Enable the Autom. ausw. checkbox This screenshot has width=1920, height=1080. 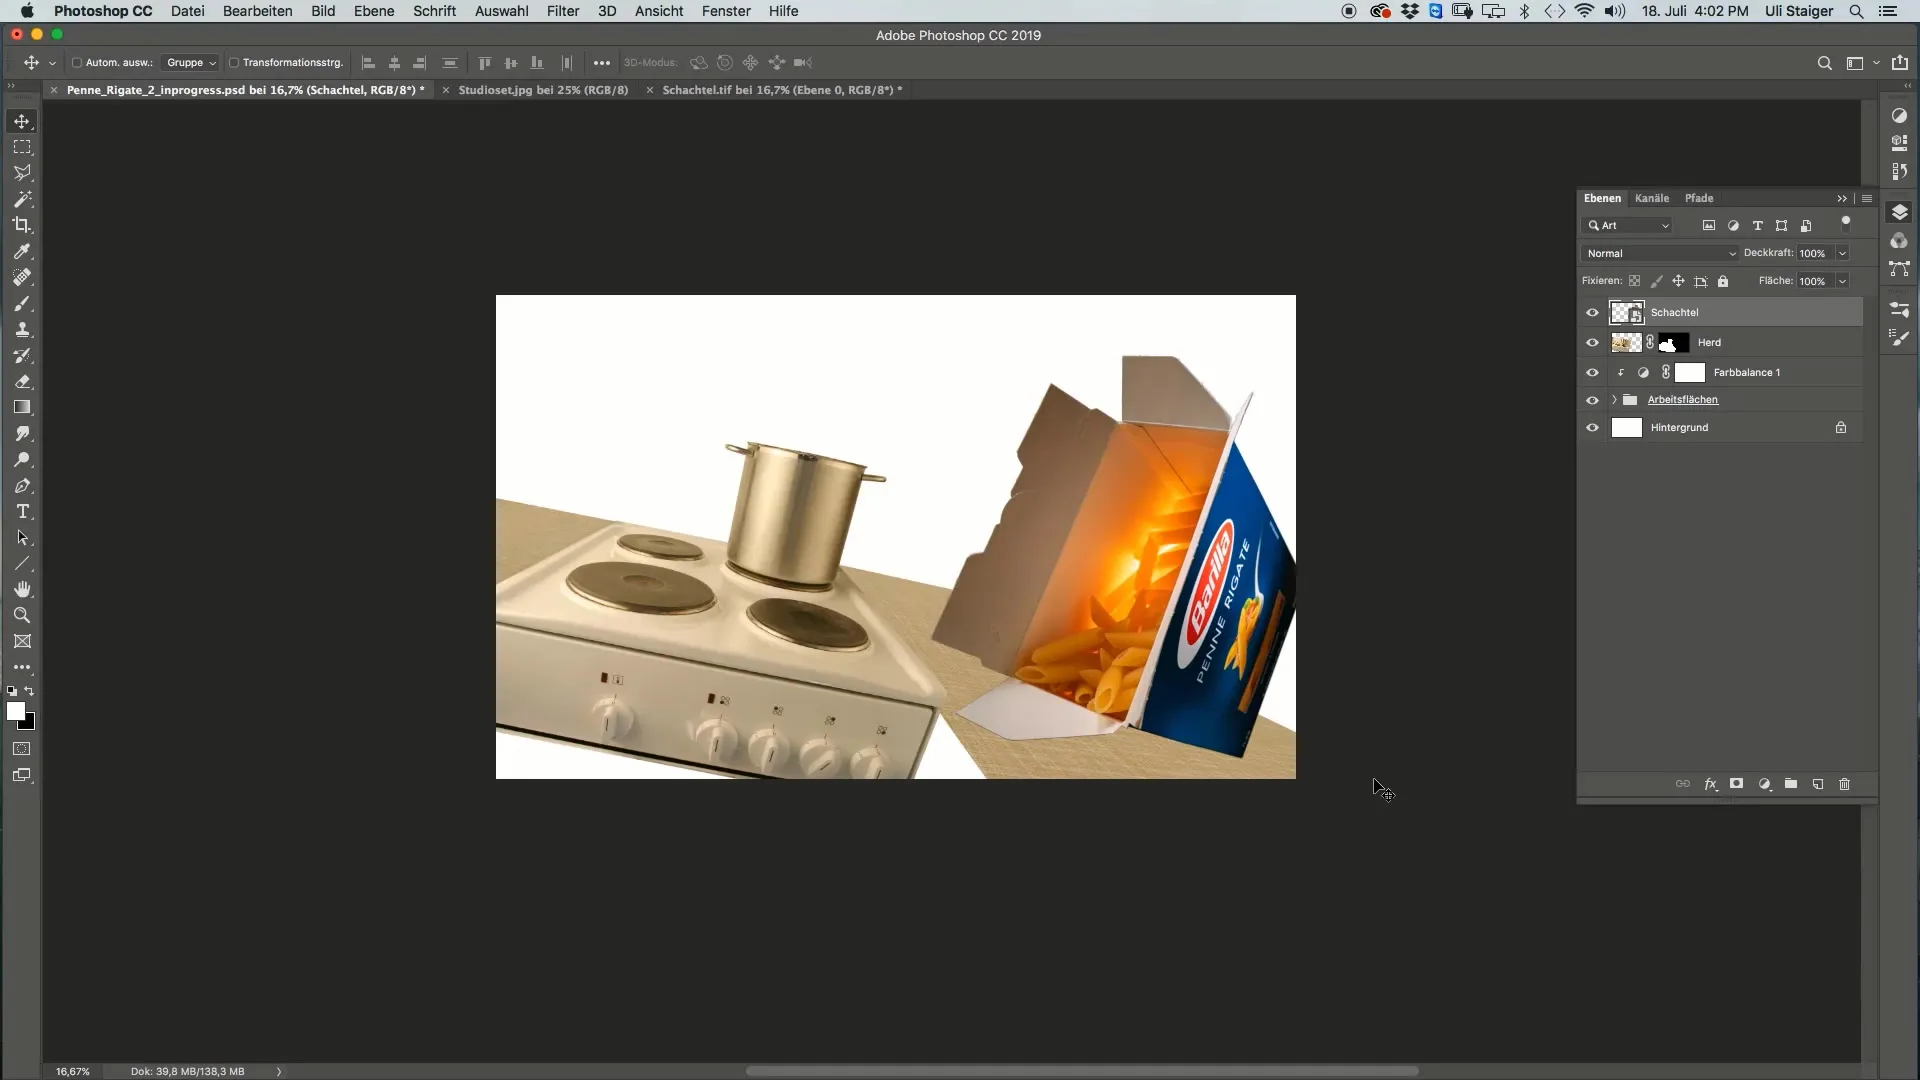[x=77, y=62]
